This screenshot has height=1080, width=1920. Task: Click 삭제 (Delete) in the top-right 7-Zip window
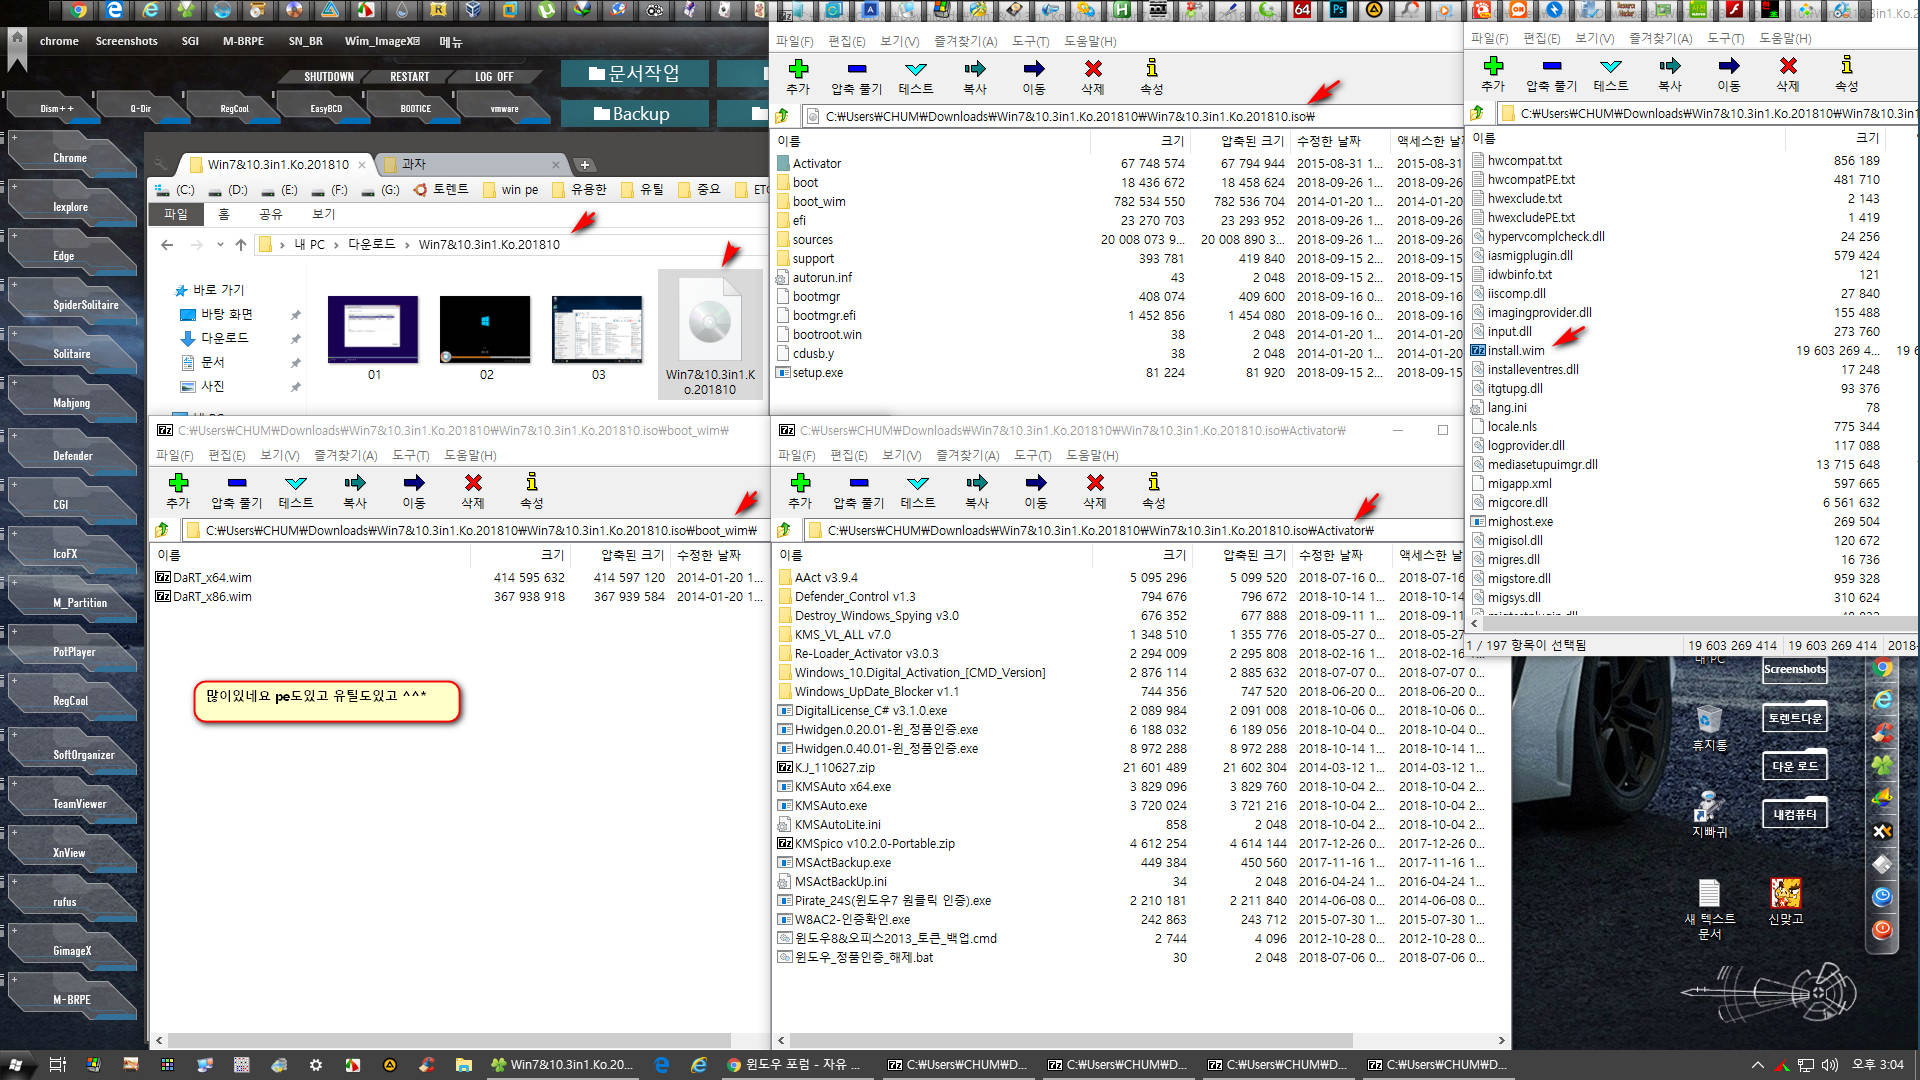pyautogui.click(x=1788, y=74)
